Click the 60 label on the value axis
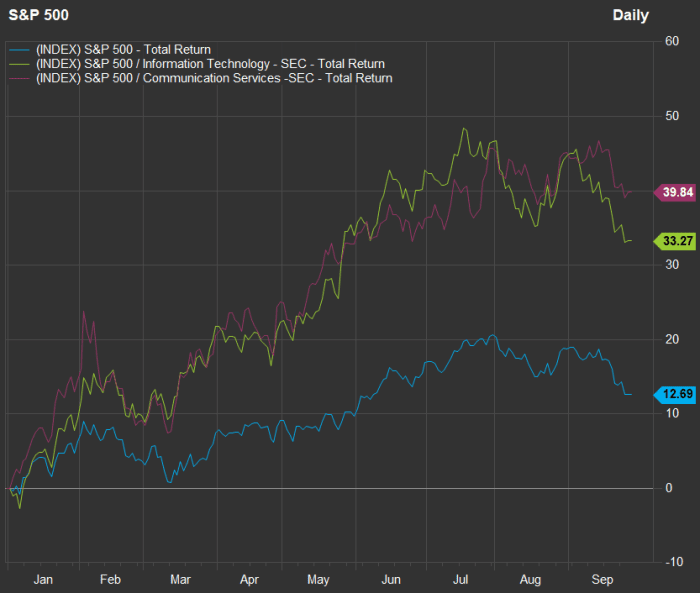This screenshot has height=593, width=700. [671, 41]
